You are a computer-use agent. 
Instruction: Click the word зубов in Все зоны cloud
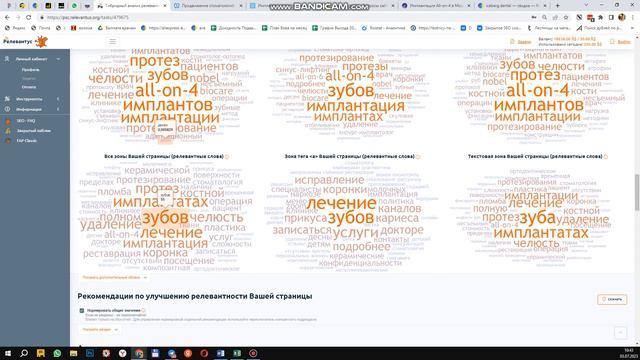[x=165, y=217]
